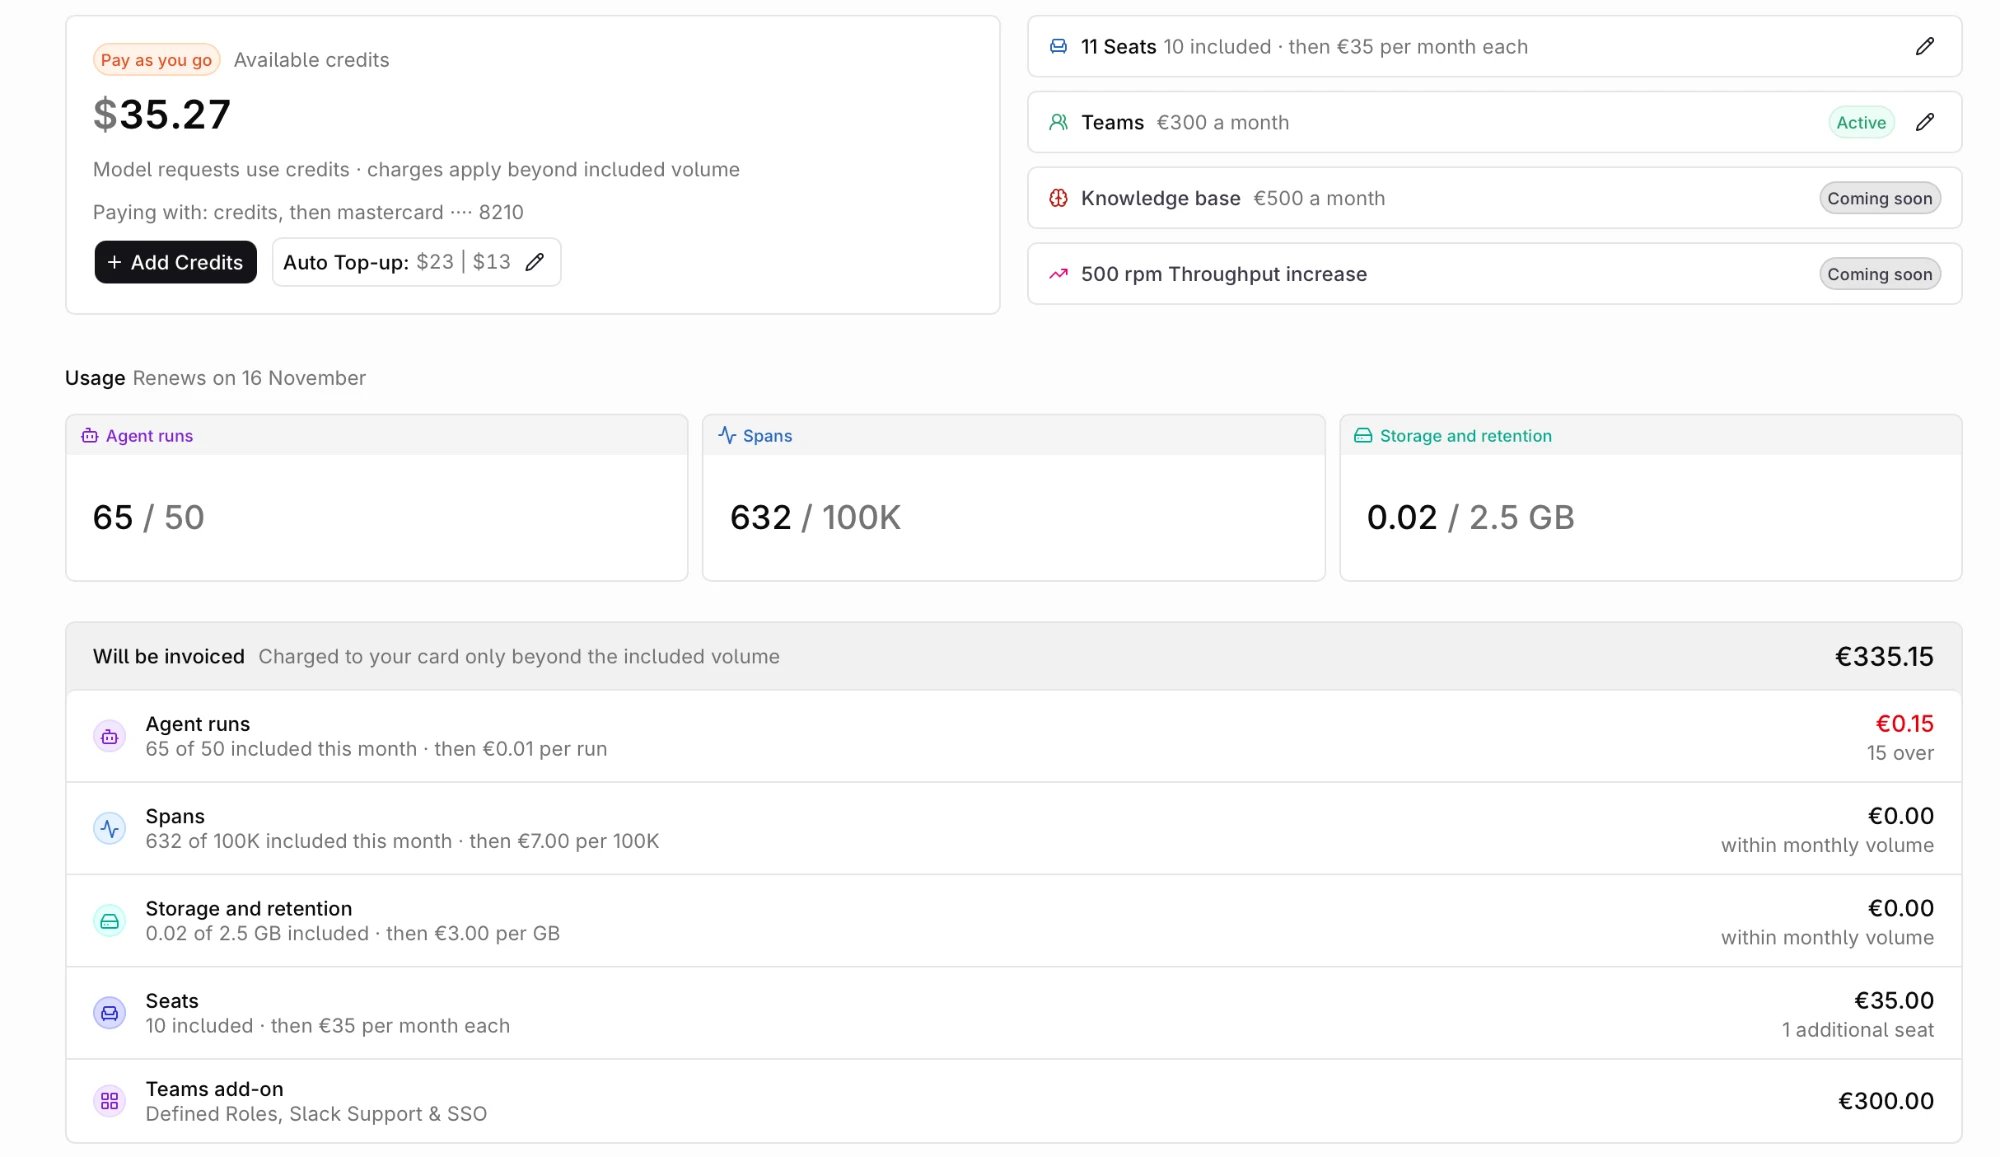Click the Knowledge base brain icon
Image resolution: width=2000 pixels, height=1157 pixels.
coord(1058,198)
